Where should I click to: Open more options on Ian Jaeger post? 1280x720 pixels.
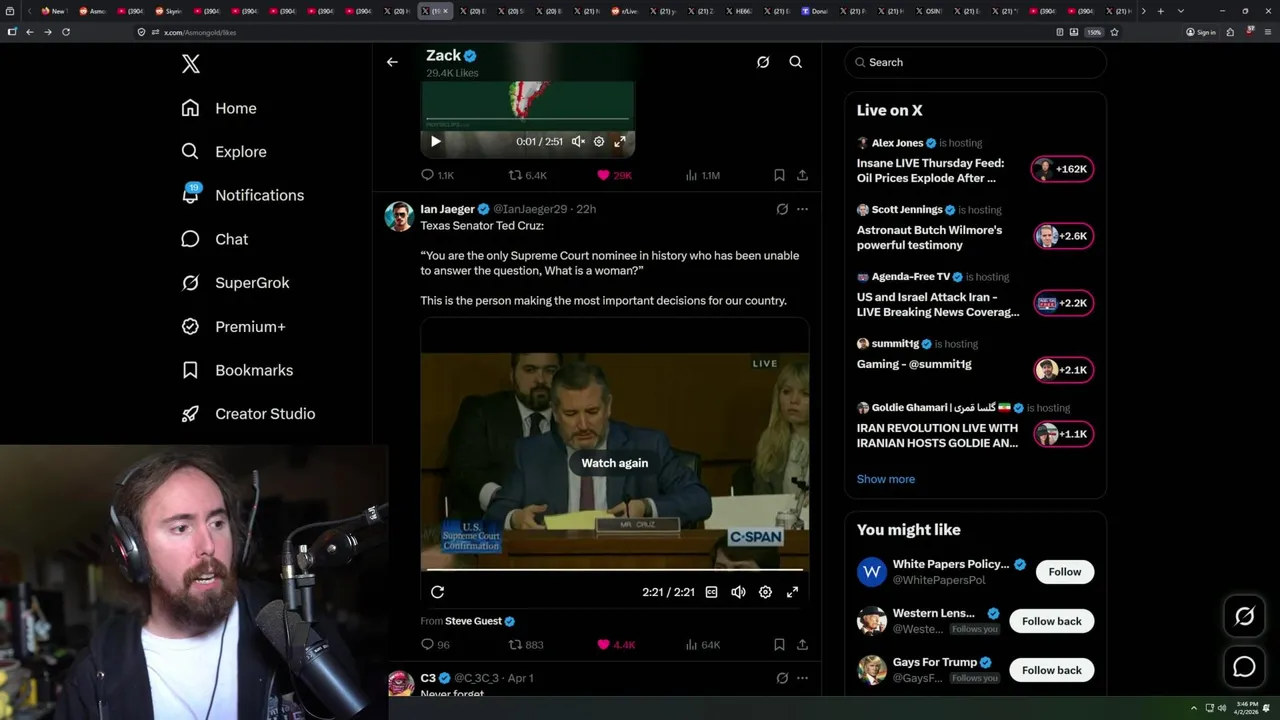pos(802,209)
